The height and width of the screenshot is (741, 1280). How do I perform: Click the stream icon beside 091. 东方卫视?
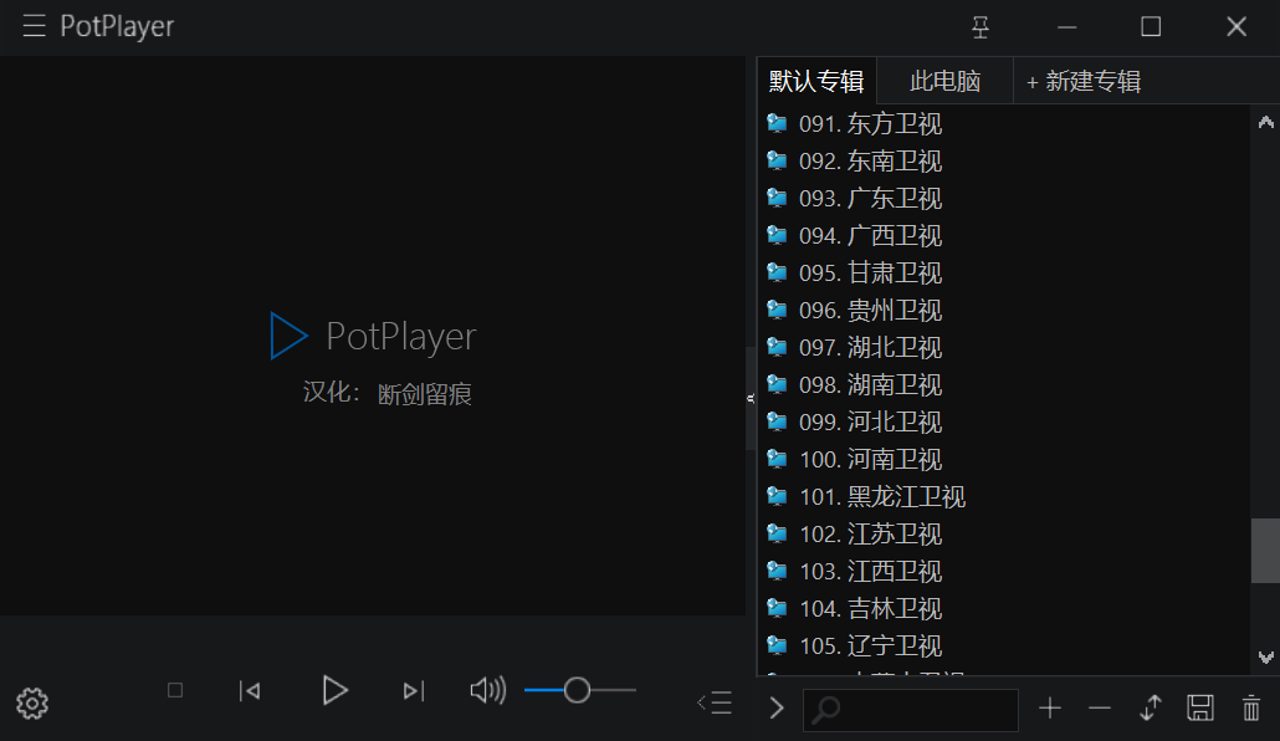777,123
